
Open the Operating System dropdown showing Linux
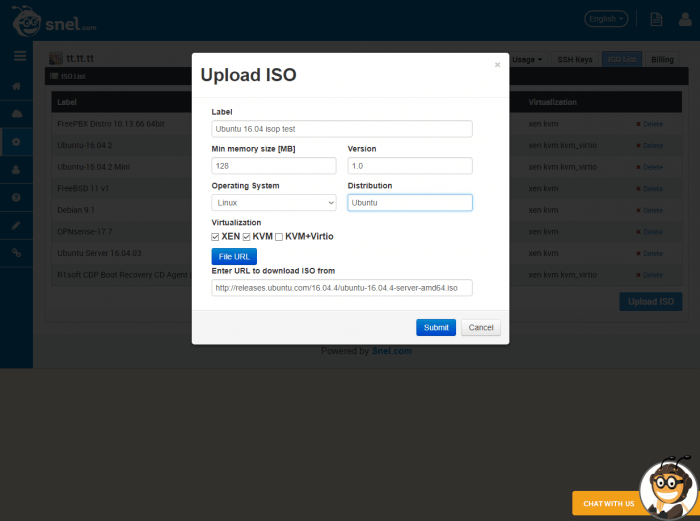[x=274, y=203]
